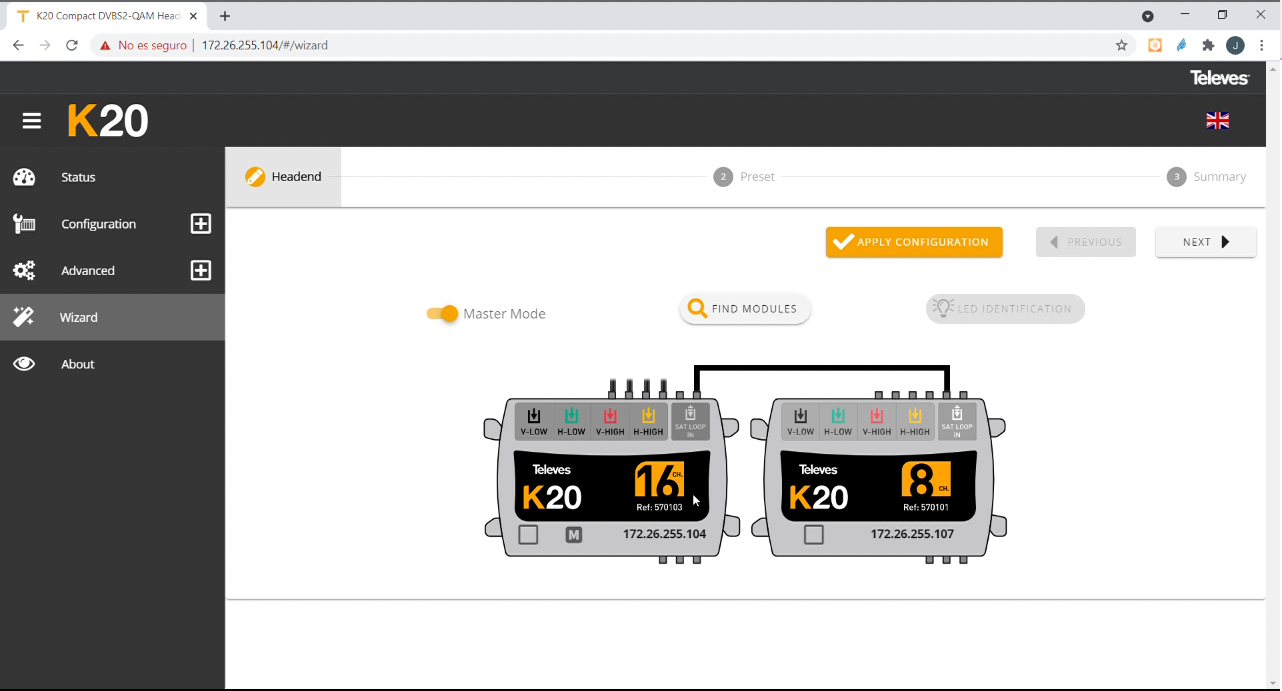Click the Find Modules button
1282x691 pixels.
click(745, 309)
